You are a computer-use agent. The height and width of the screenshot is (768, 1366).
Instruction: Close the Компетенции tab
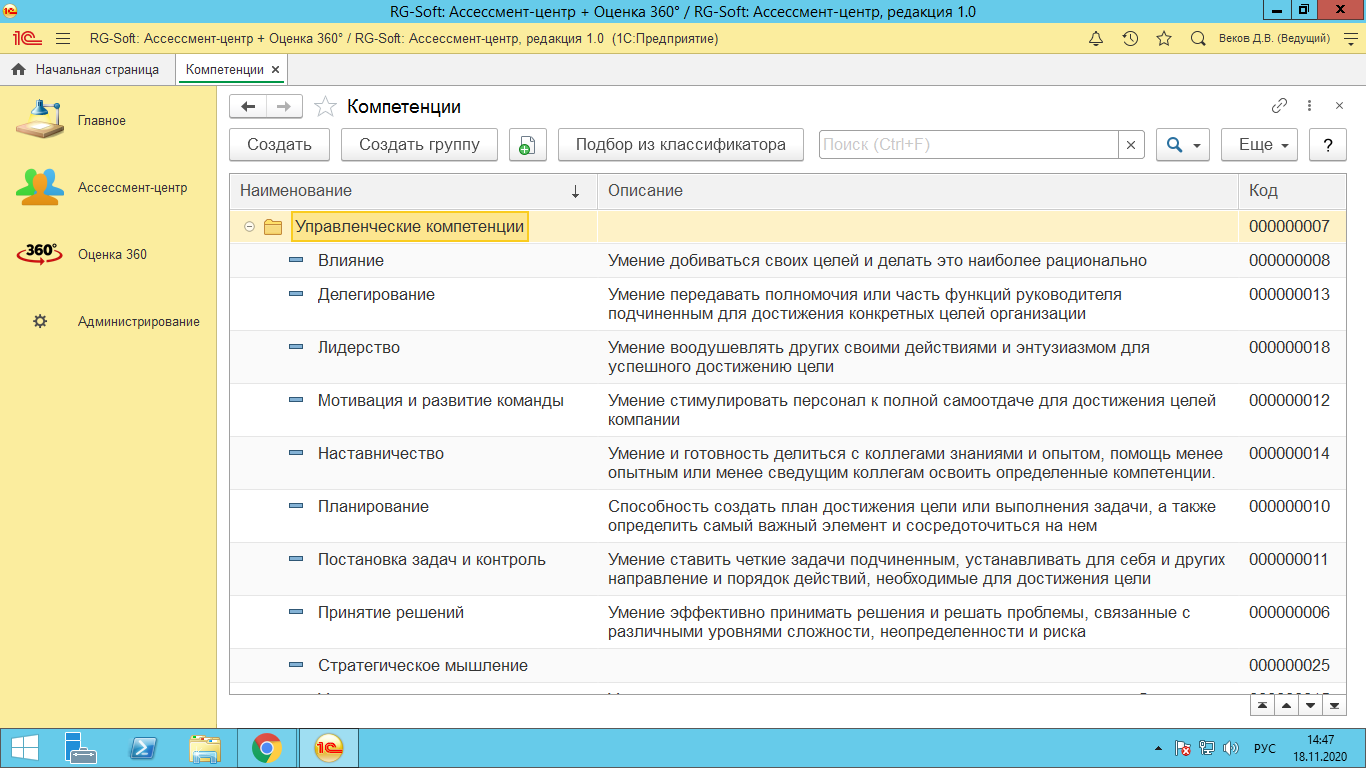[x=276, y=70]
